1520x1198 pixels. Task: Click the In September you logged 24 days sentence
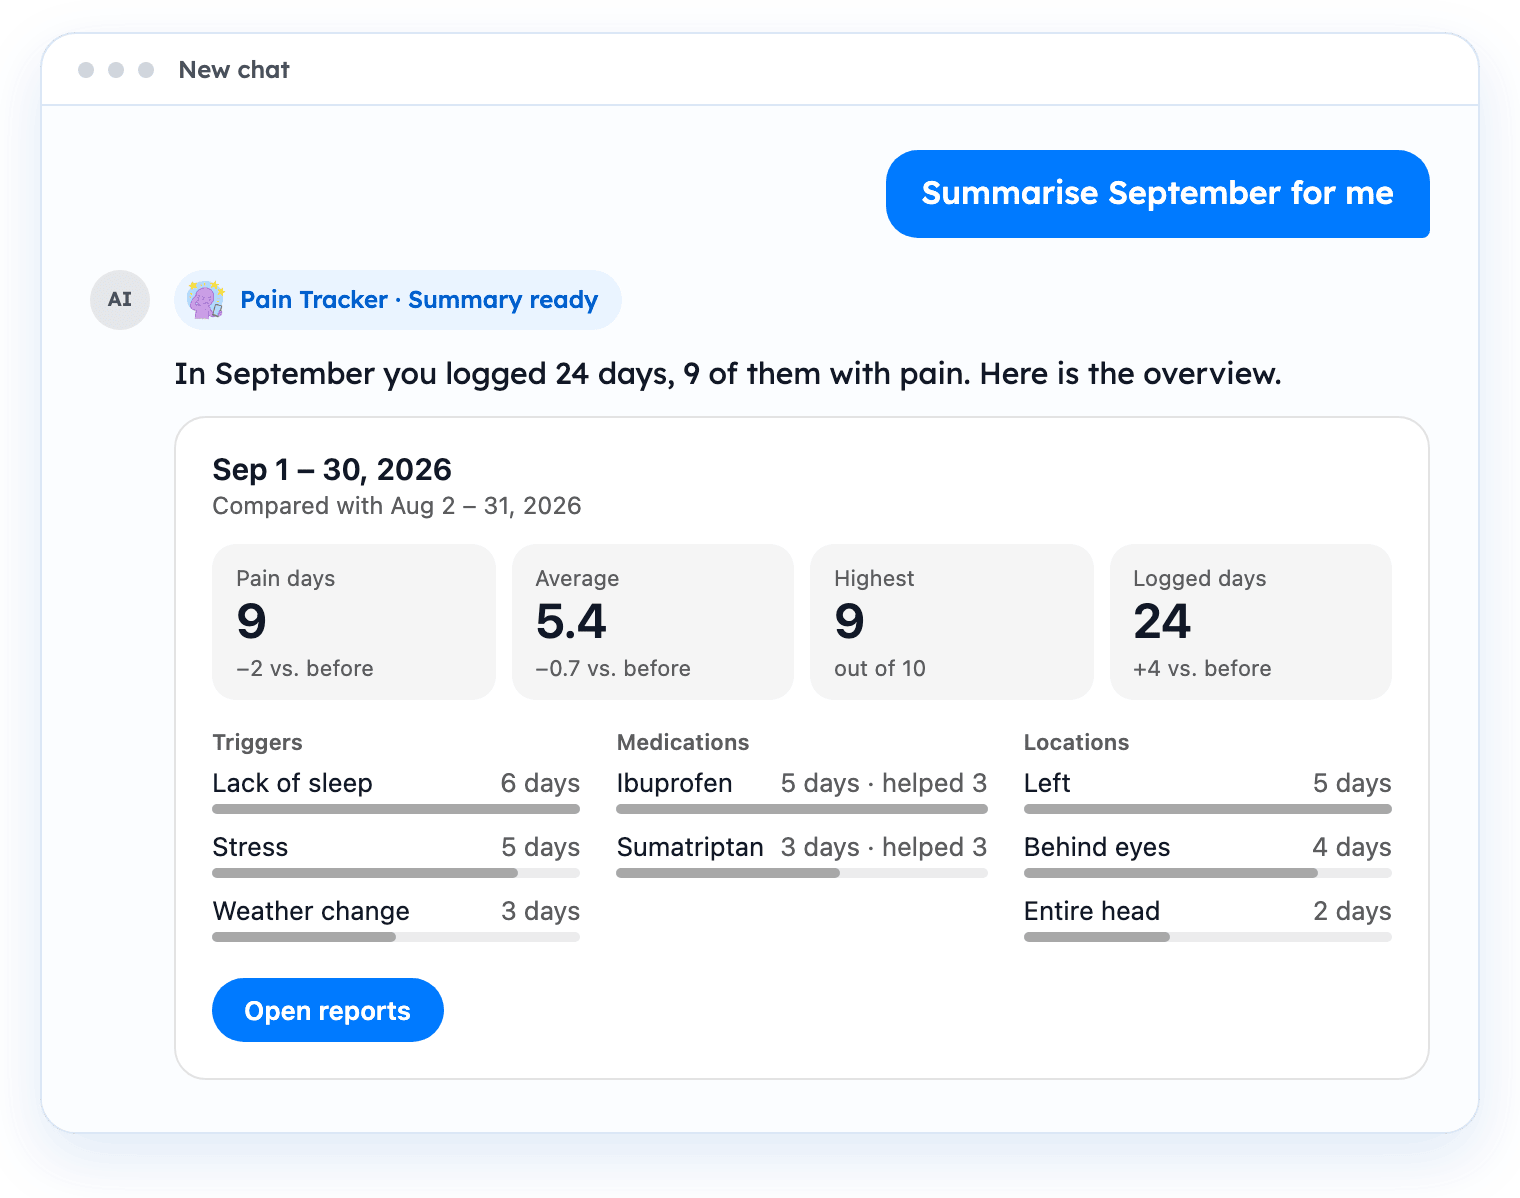[728, 374]
